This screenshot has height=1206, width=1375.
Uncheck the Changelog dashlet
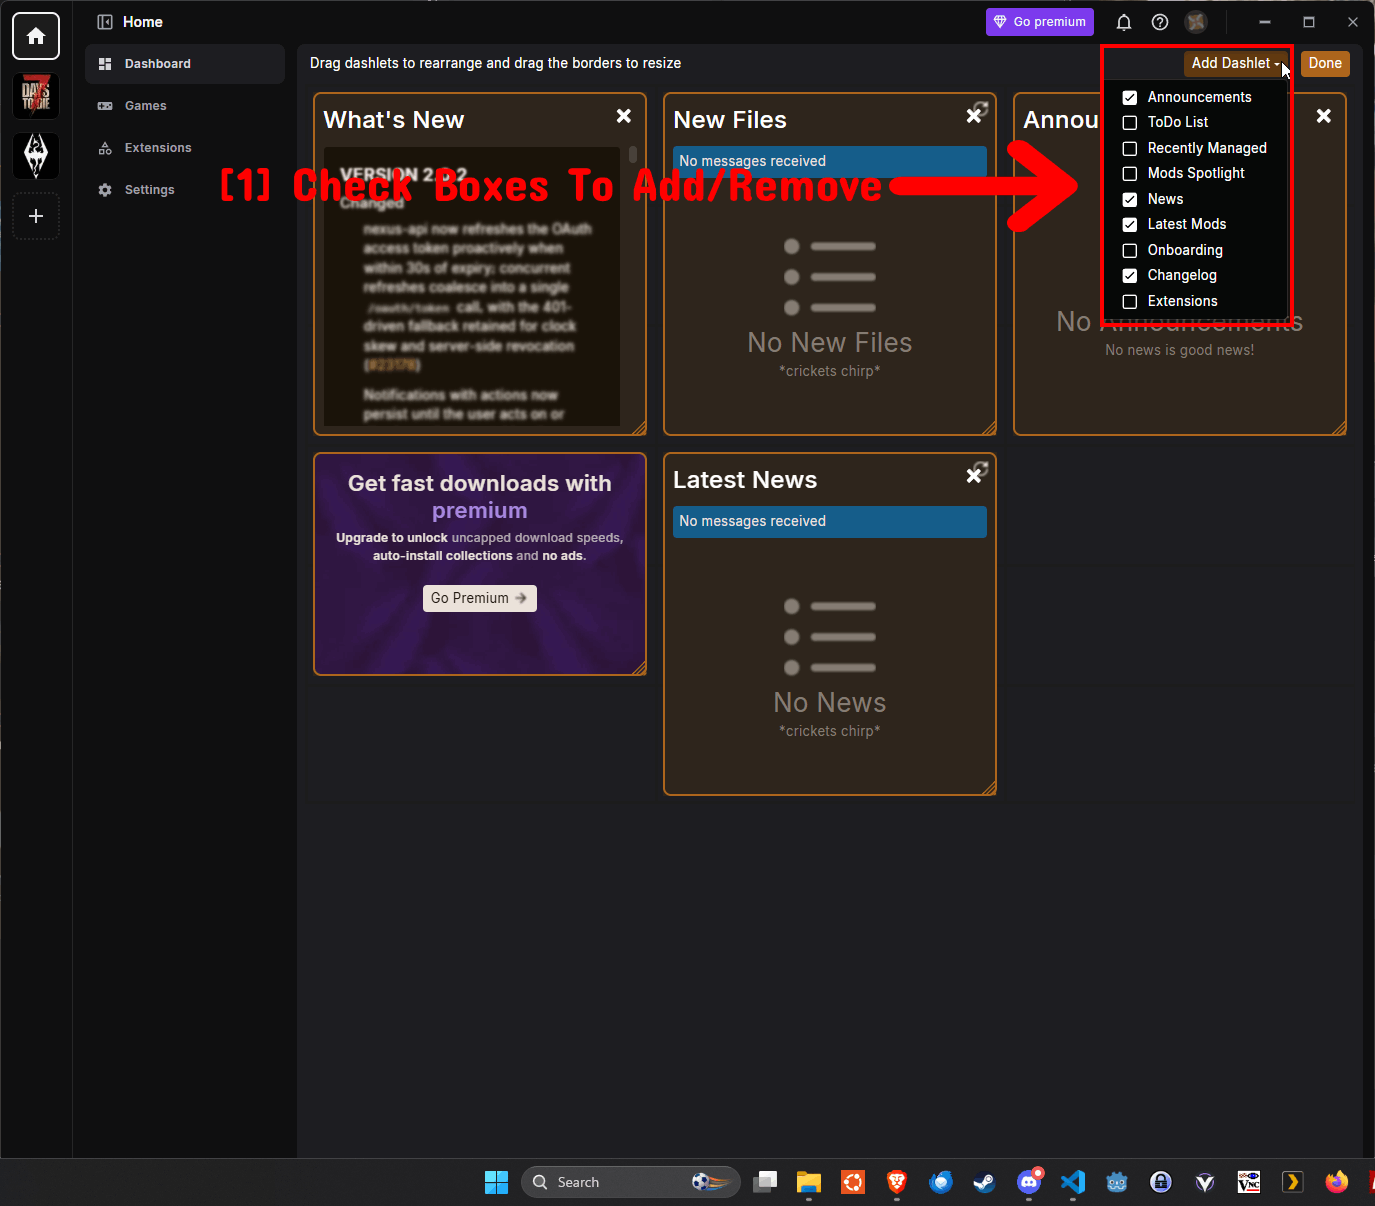[x=1130, y=275]
